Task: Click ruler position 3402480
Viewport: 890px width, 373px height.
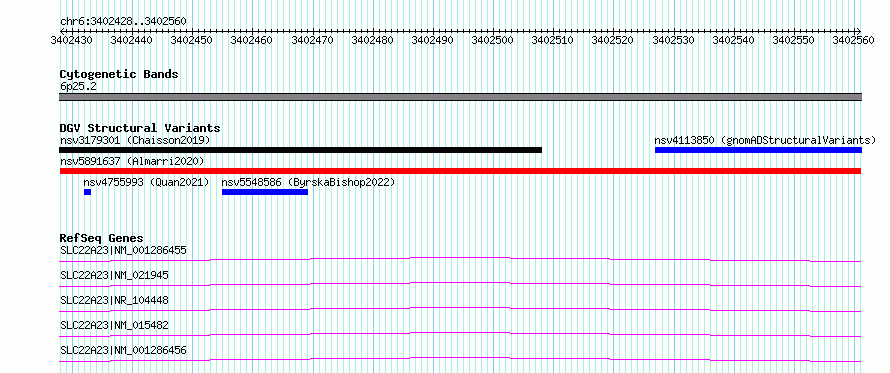Action: click(x=373, y=40)
